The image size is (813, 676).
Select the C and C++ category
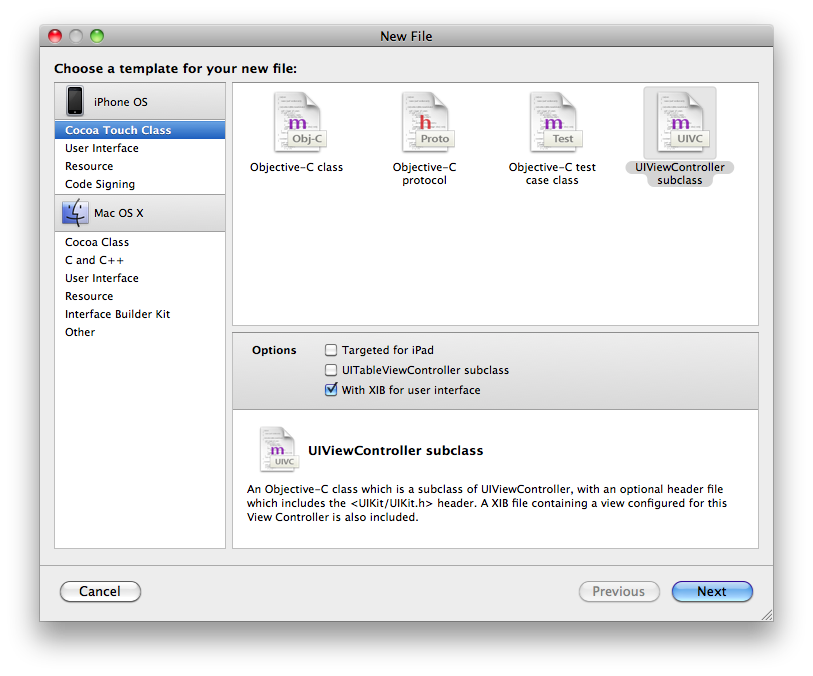point(95,260)
